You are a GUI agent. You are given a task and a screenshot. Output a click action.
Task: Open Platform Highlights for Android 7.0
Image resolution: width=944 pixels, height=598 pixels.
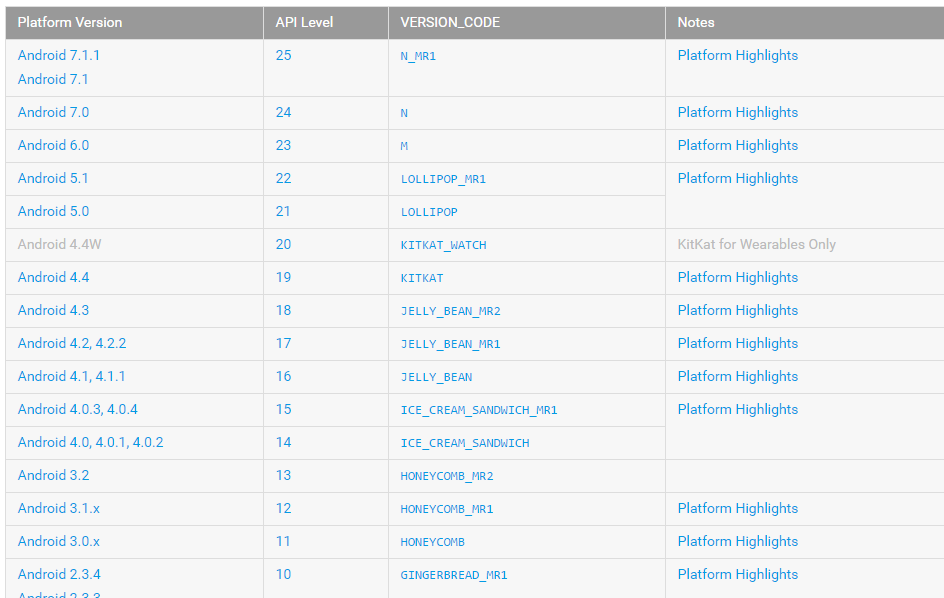click(738, 113)
